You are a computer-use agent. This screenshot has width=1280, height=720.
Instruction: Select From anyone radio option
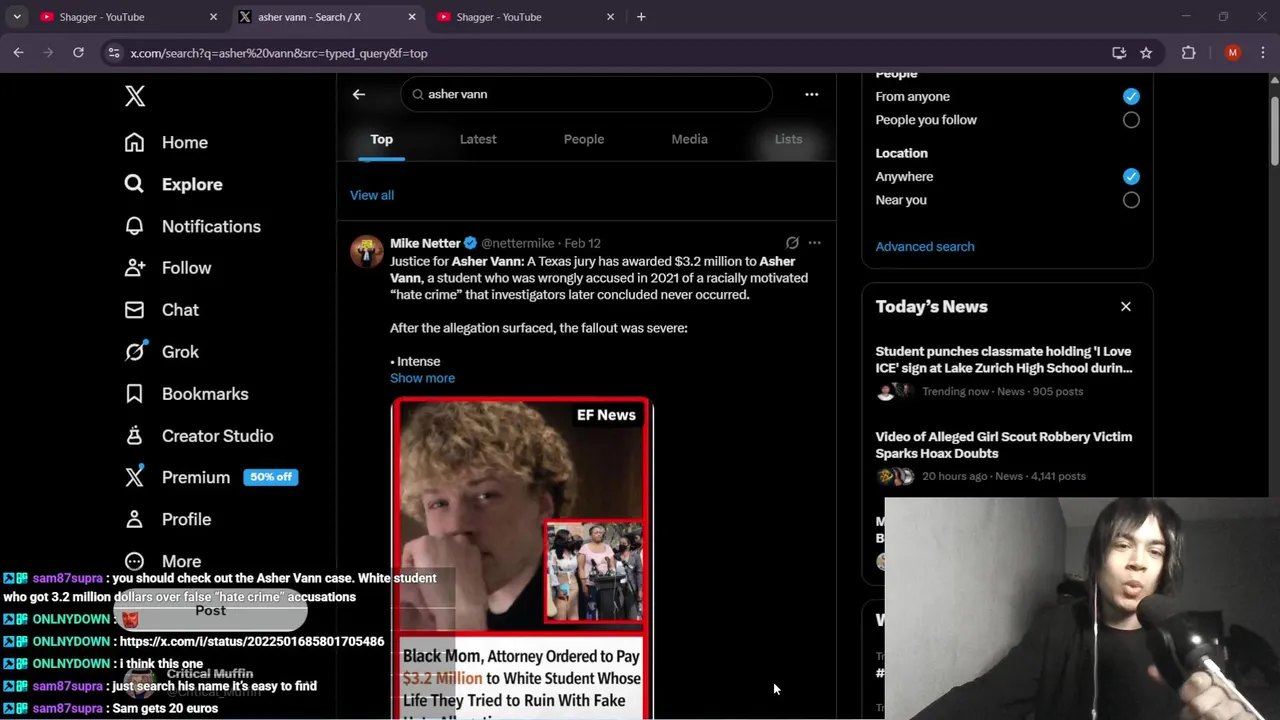click(1131, 96)
